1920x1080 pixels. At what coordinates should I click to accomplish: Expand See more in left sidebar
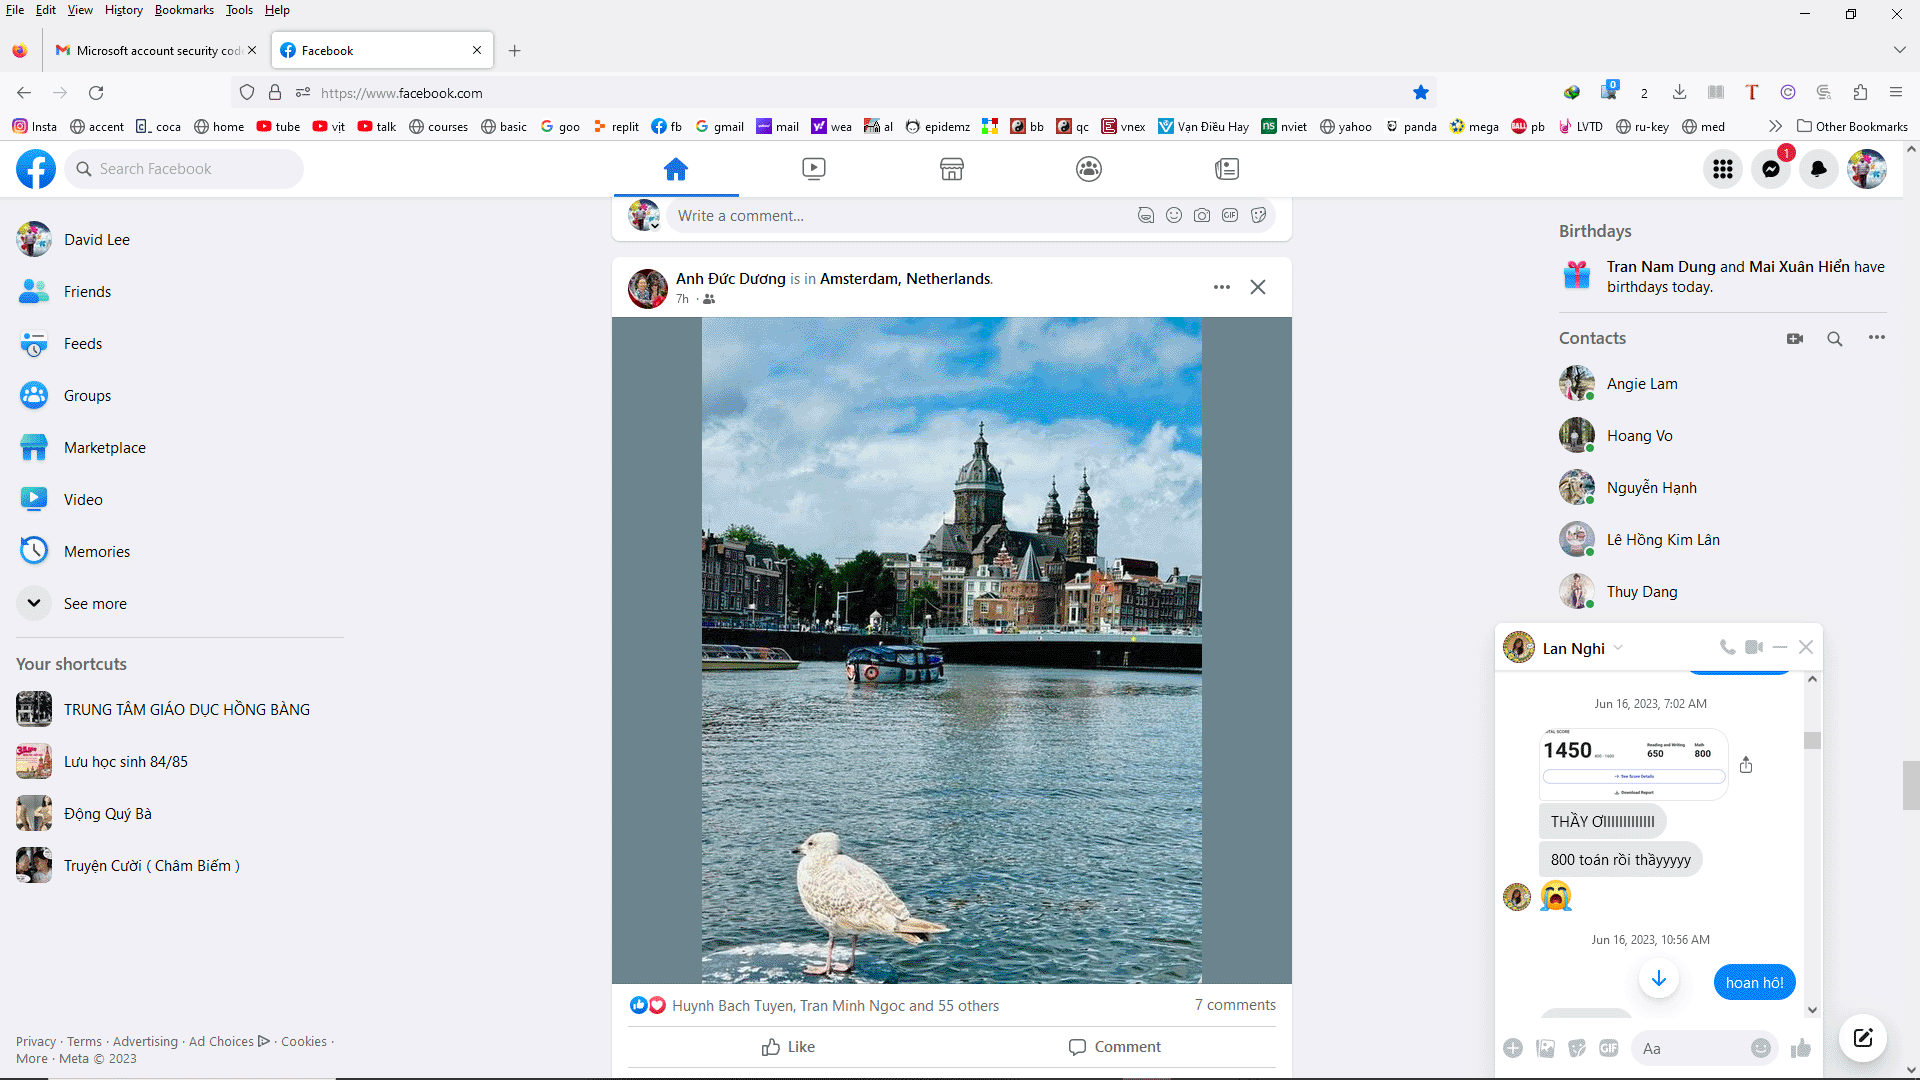95,603
